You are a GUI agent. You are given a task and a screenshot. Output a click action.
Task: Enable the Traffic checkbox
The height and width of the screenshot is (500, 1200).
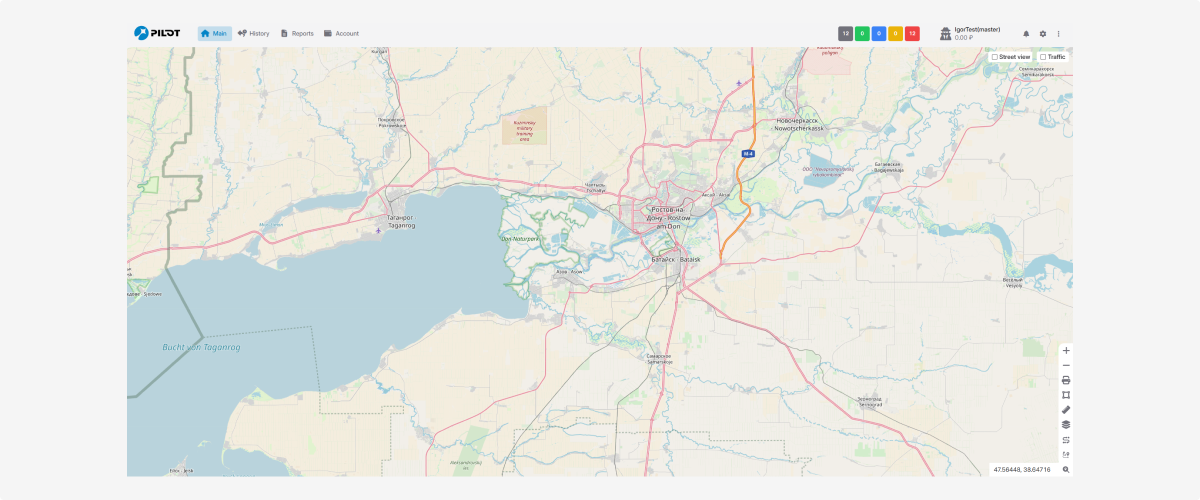click(1043, 57)
